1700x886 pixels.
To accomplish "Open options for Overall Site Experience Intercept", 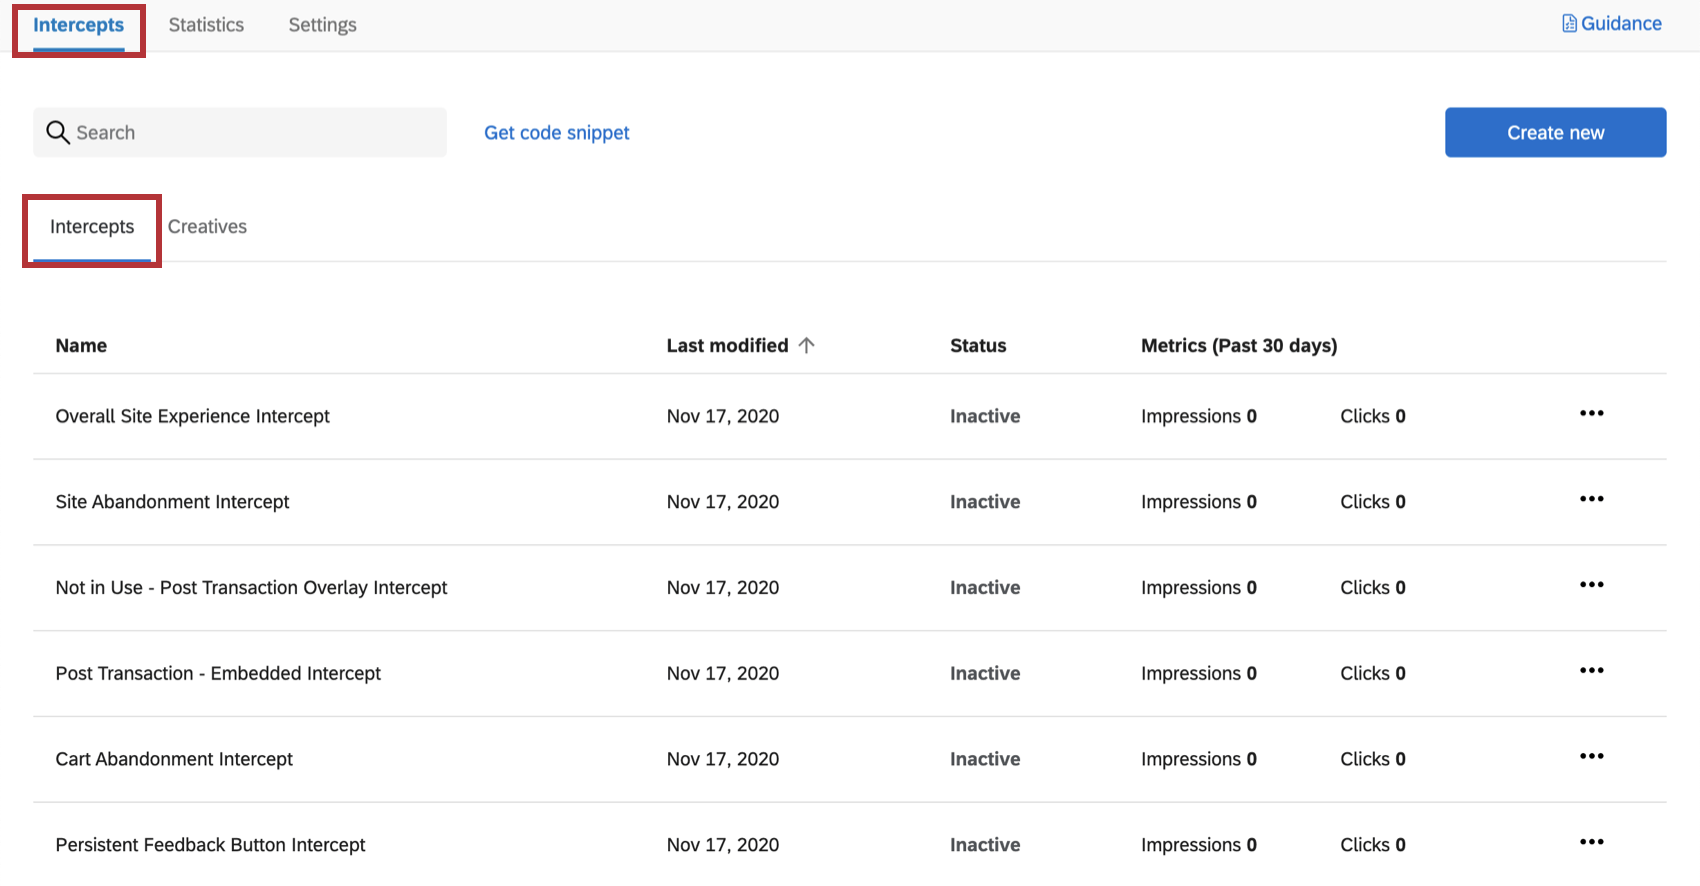I will (x=1591, y=414).
